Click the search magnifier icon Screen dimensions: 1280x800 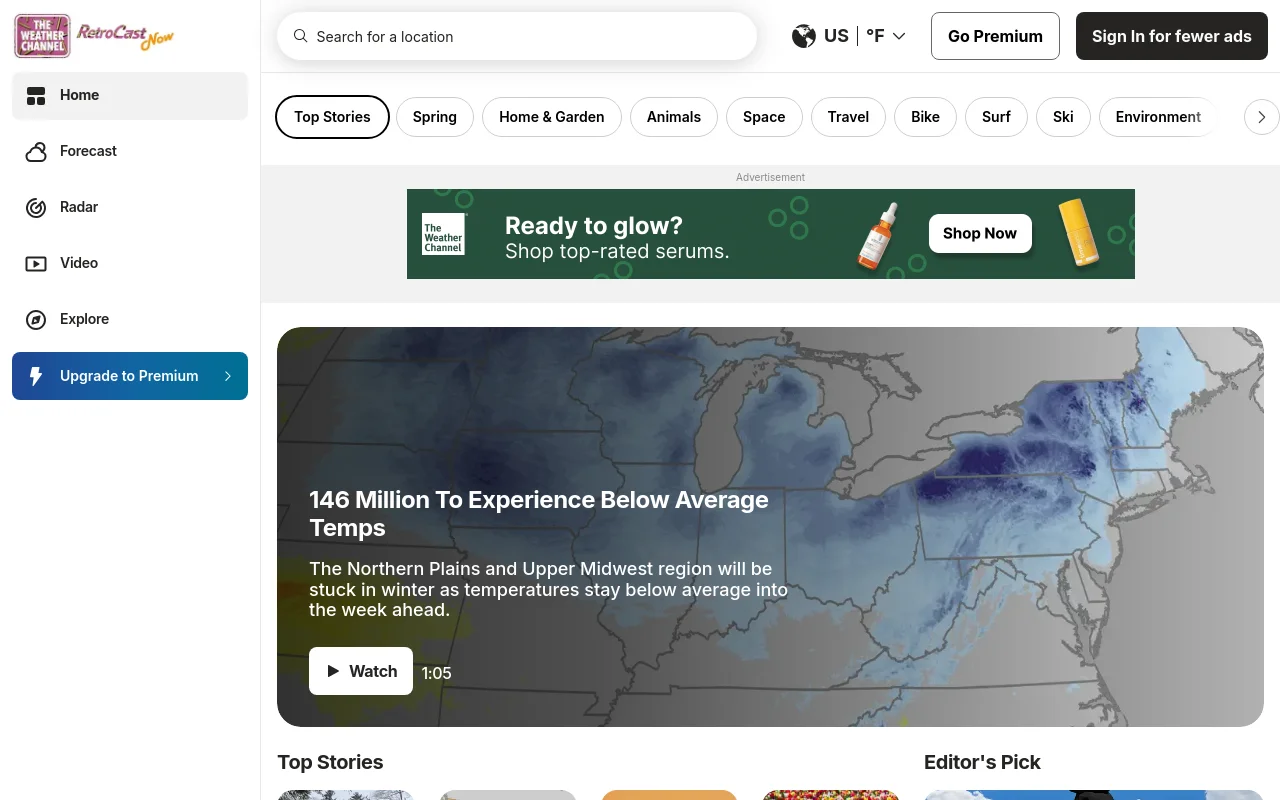tap(300, 36)
